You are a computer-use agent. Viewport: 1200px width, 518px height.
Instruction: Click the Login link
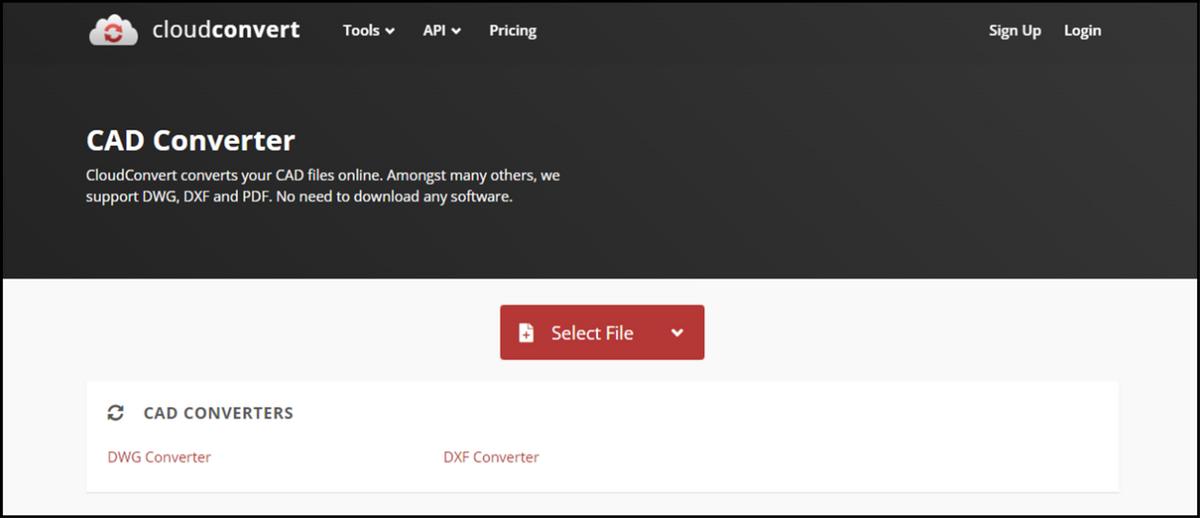(1082, 30)
